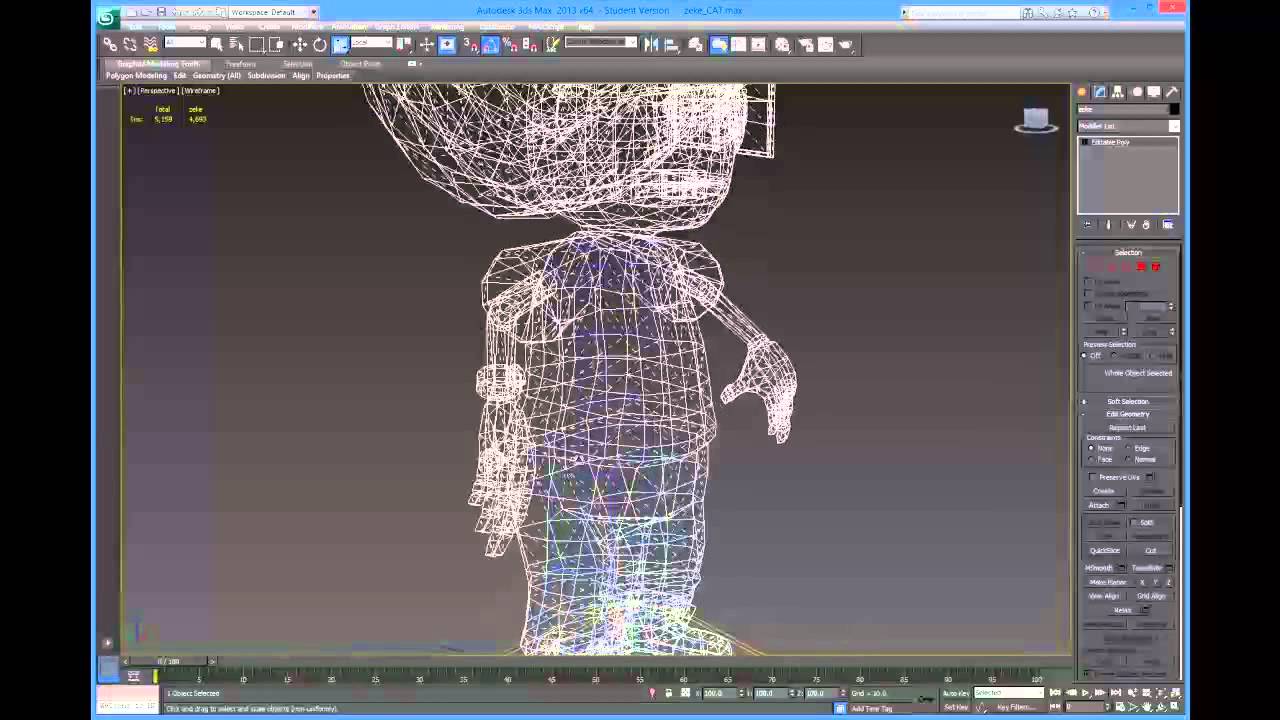Choose the Face constraint option
1280x720 pixels.
[1091, 459]
